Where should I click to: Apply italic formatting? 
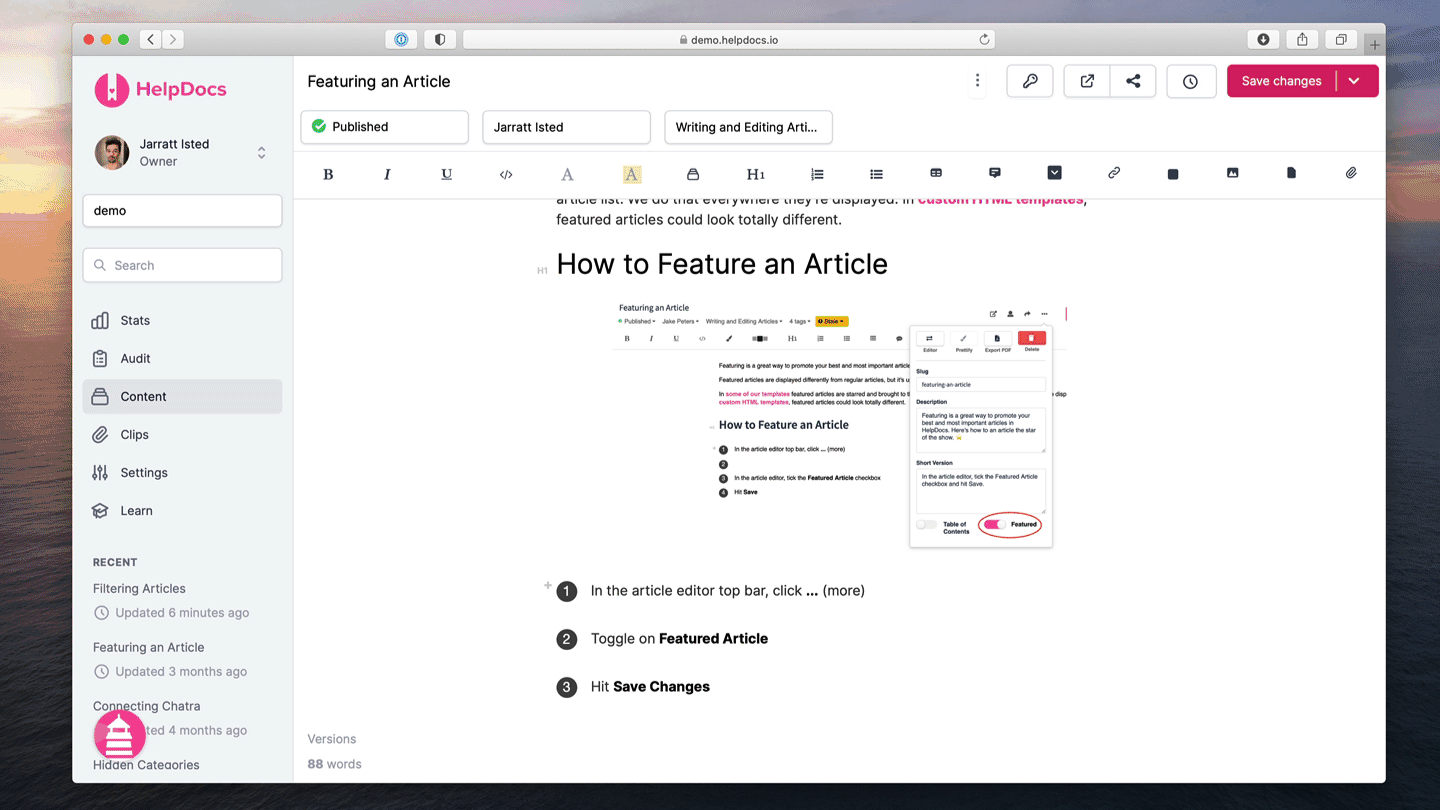point(387,174)
